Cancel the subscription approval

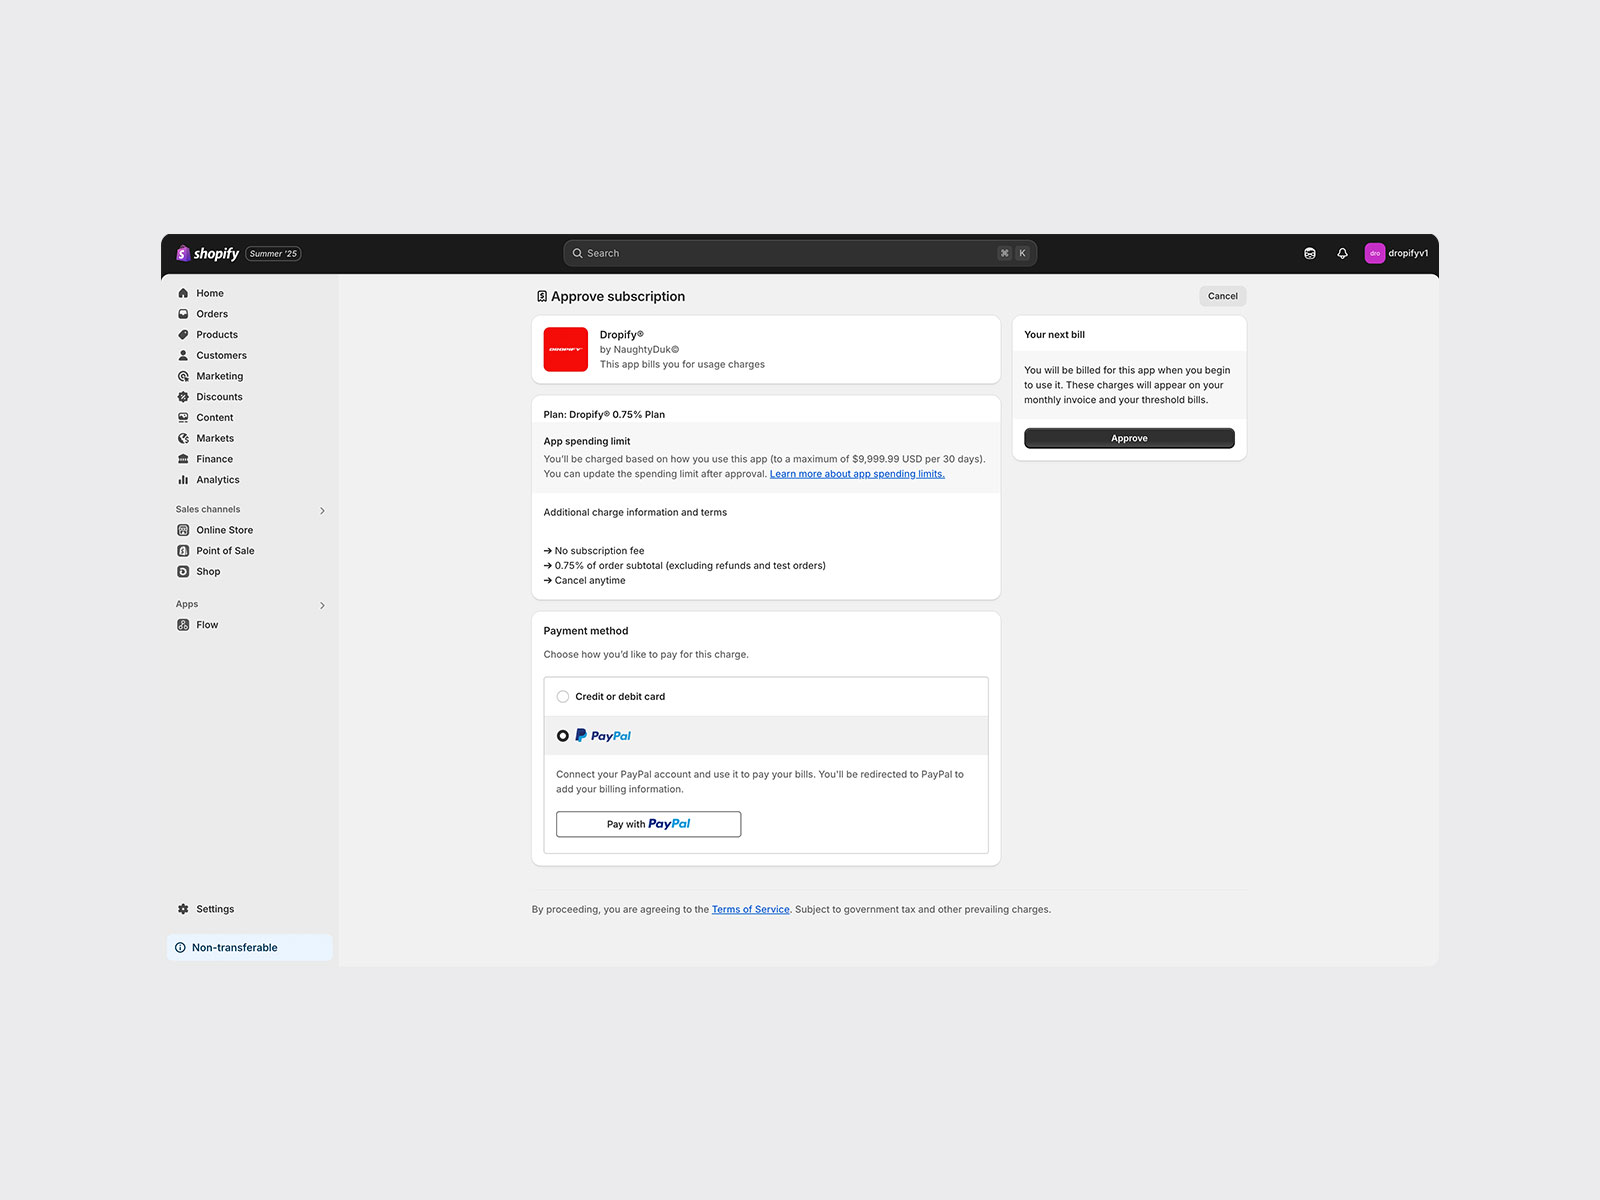[x=1222, y=296]
